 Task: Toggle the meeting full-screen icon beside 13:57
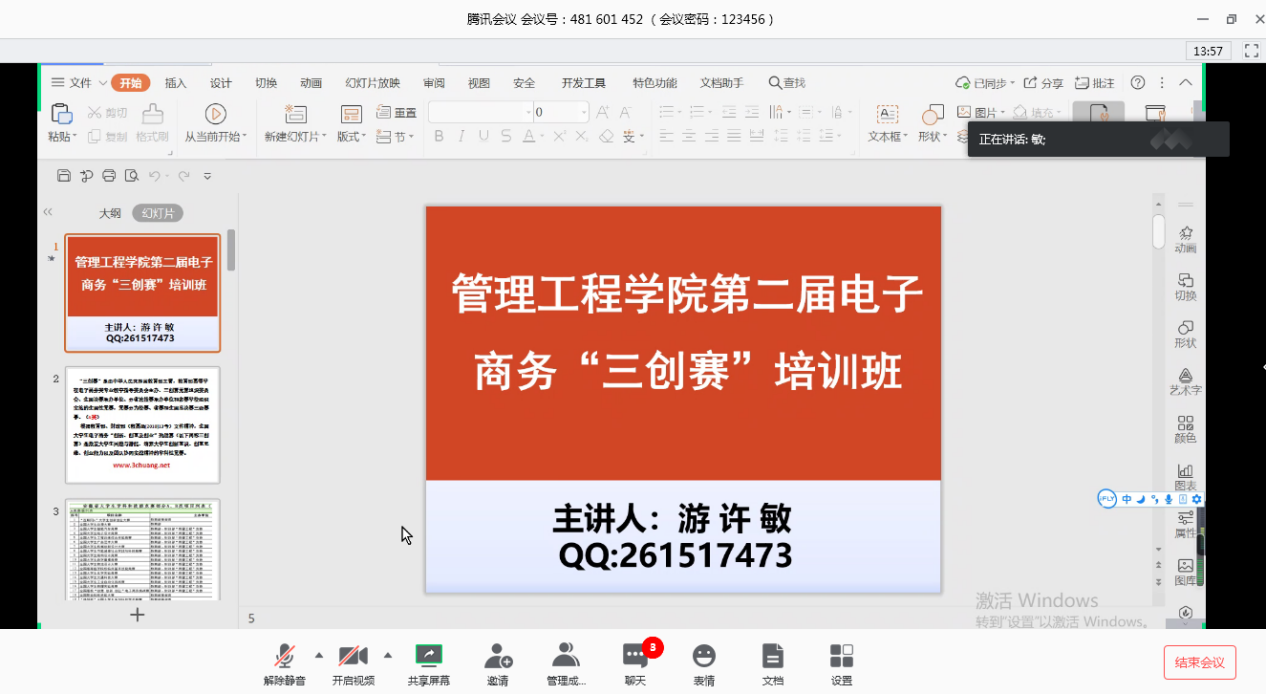(x=1251, y=50)
